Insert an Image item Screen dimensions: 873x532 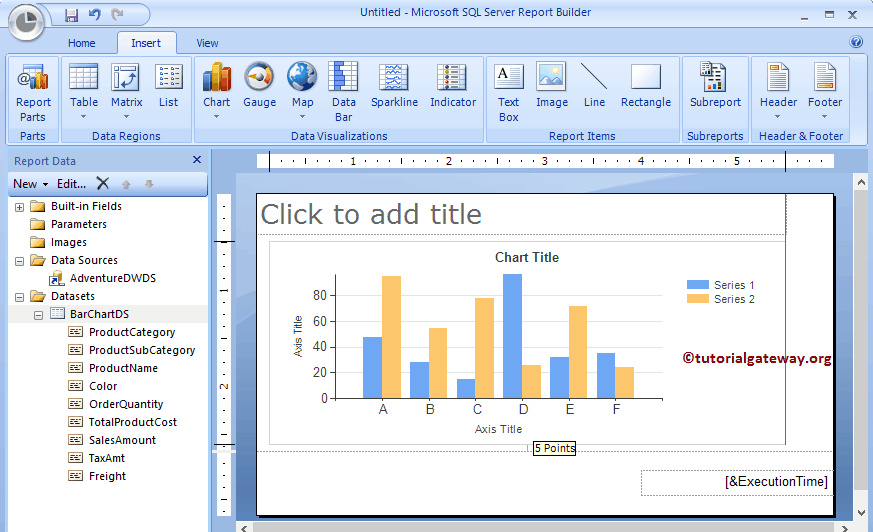click(552, 85)
